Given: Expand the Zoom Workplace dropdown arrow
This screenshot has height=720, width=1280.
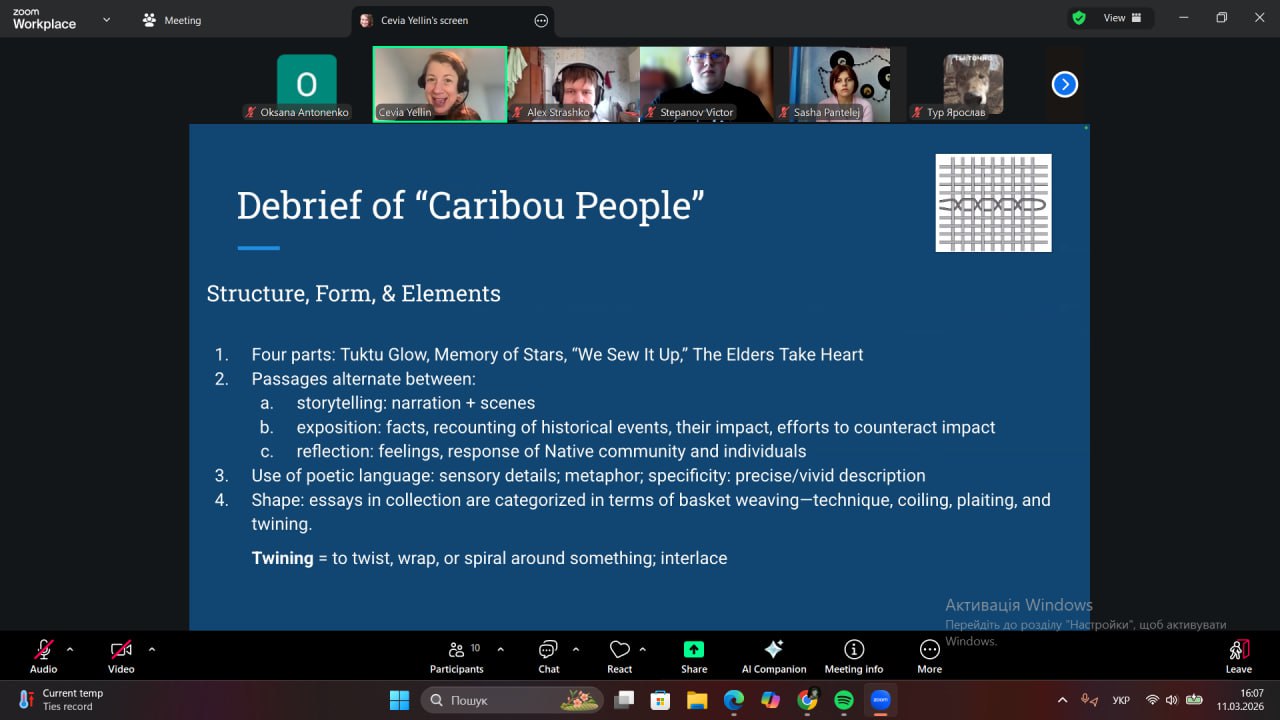Looking at the screenshot, I should (x=106, y=19).
